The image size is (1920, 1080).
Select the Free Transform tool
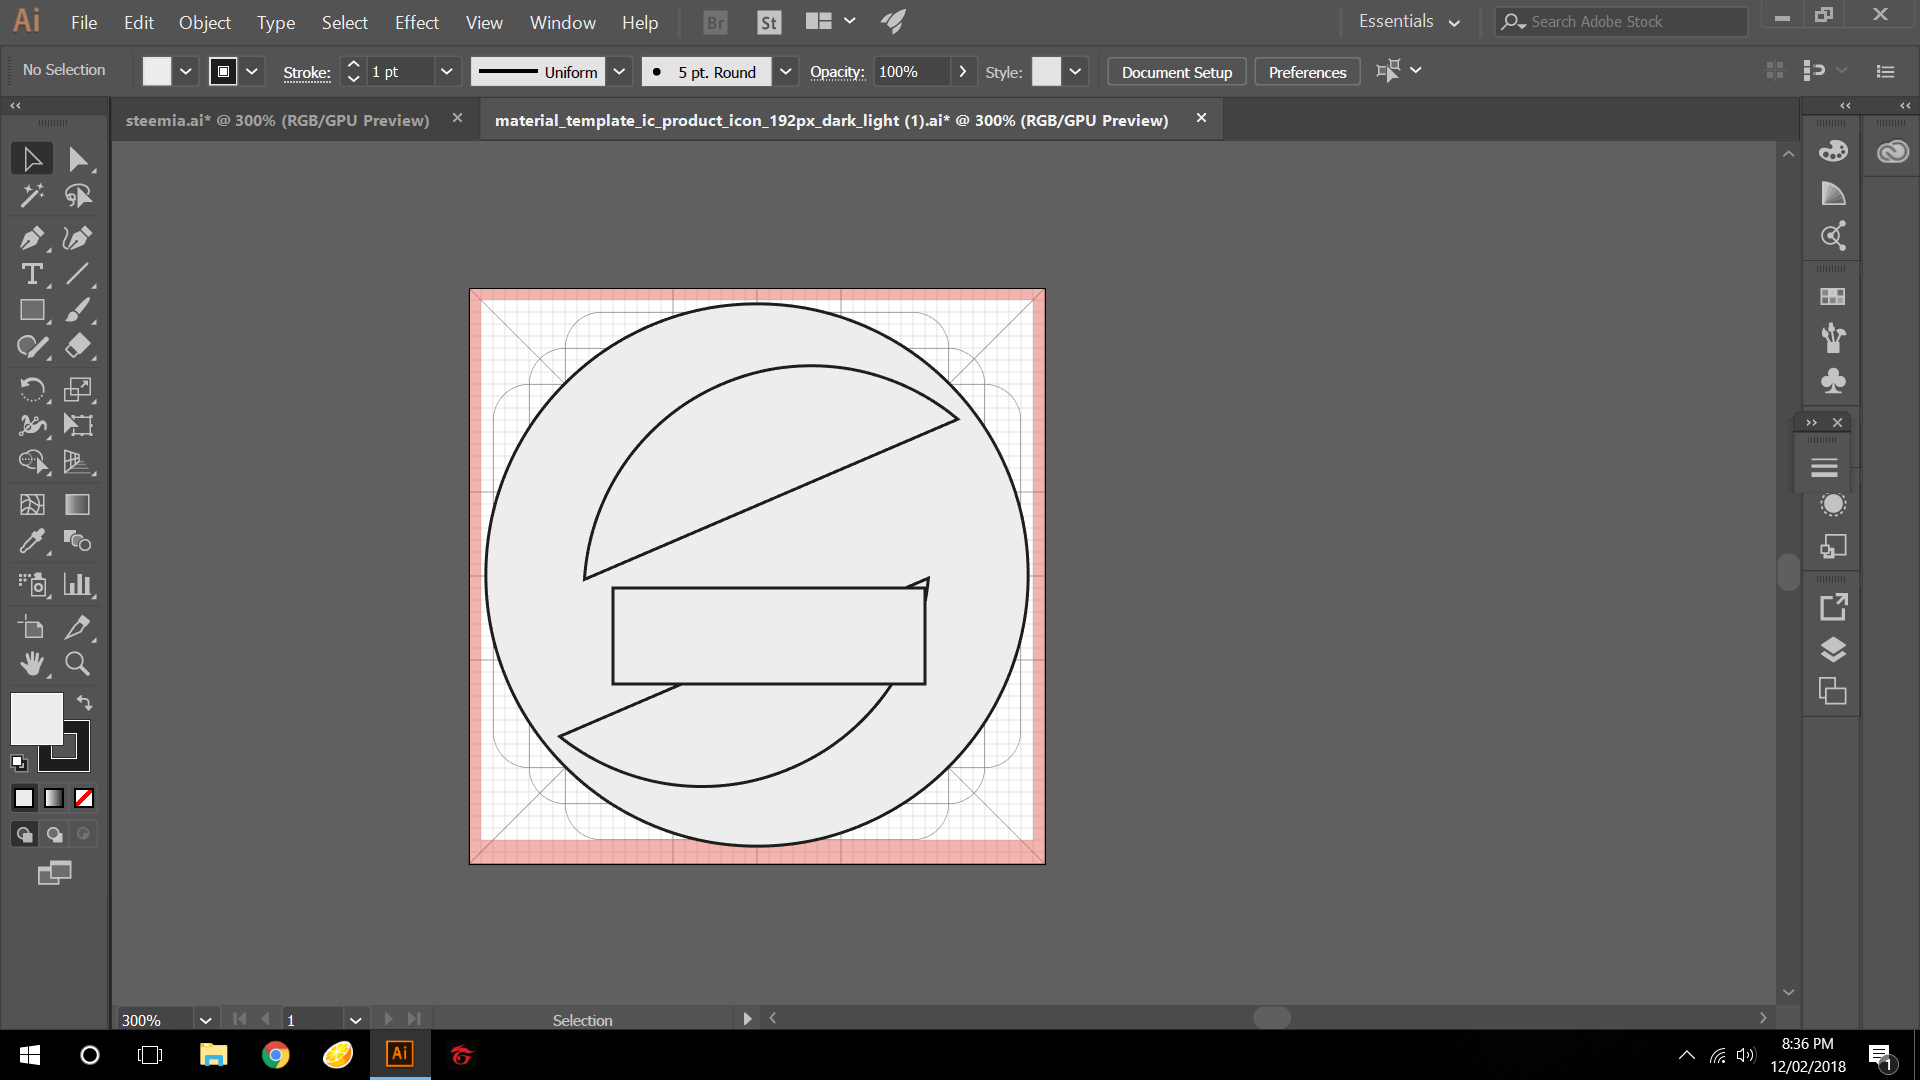(78, 425)
